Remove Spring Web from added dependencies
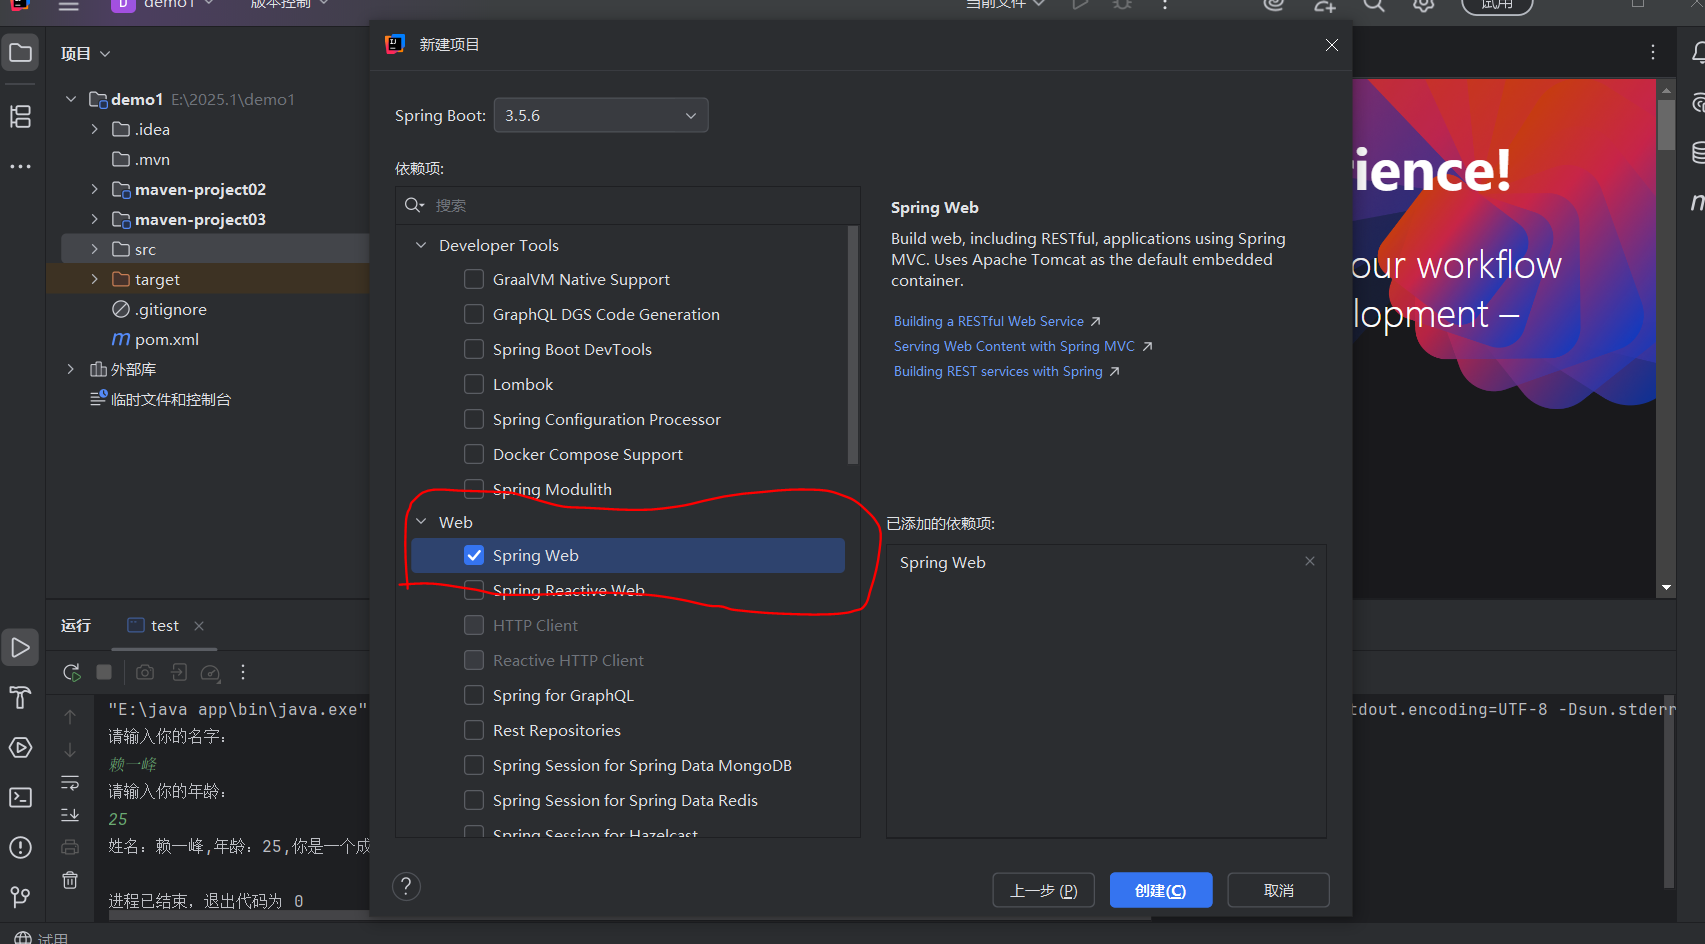This screenshot has height=944, width=1705. (1310, 561)
